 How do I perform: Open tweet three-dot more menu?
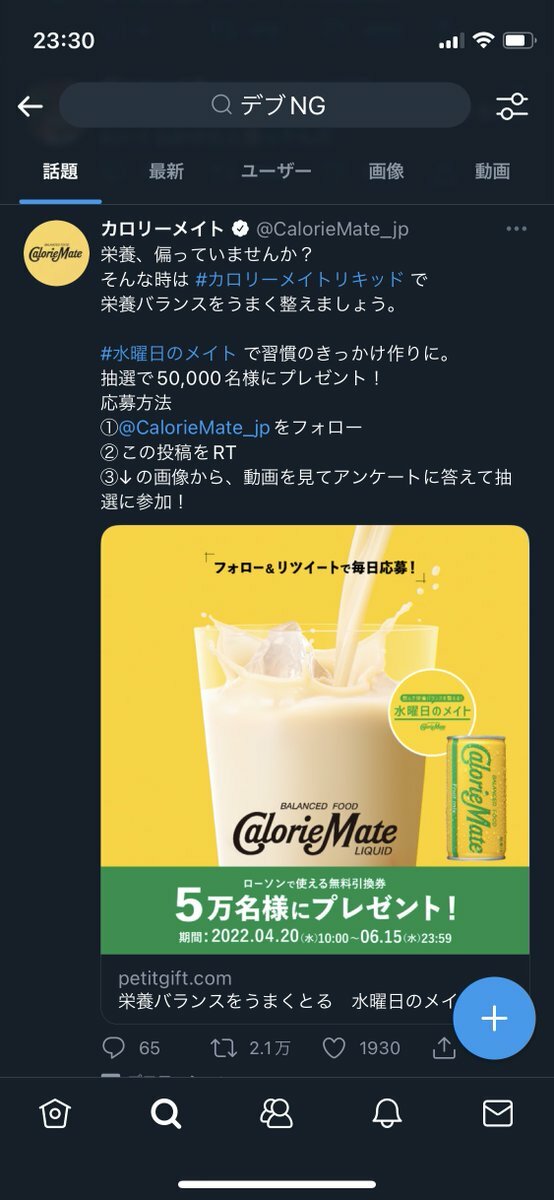coord(516,229)
